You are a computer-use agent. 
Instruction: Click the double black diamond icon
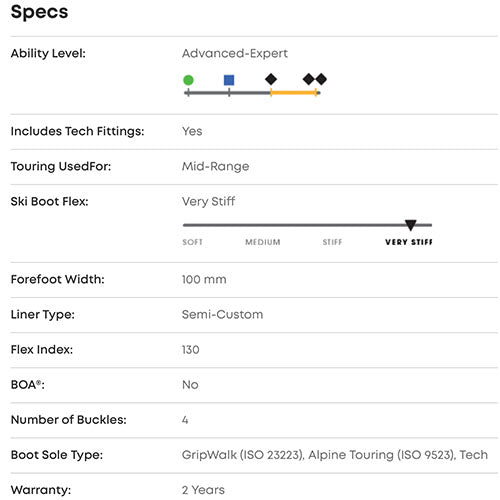(315, 79)
